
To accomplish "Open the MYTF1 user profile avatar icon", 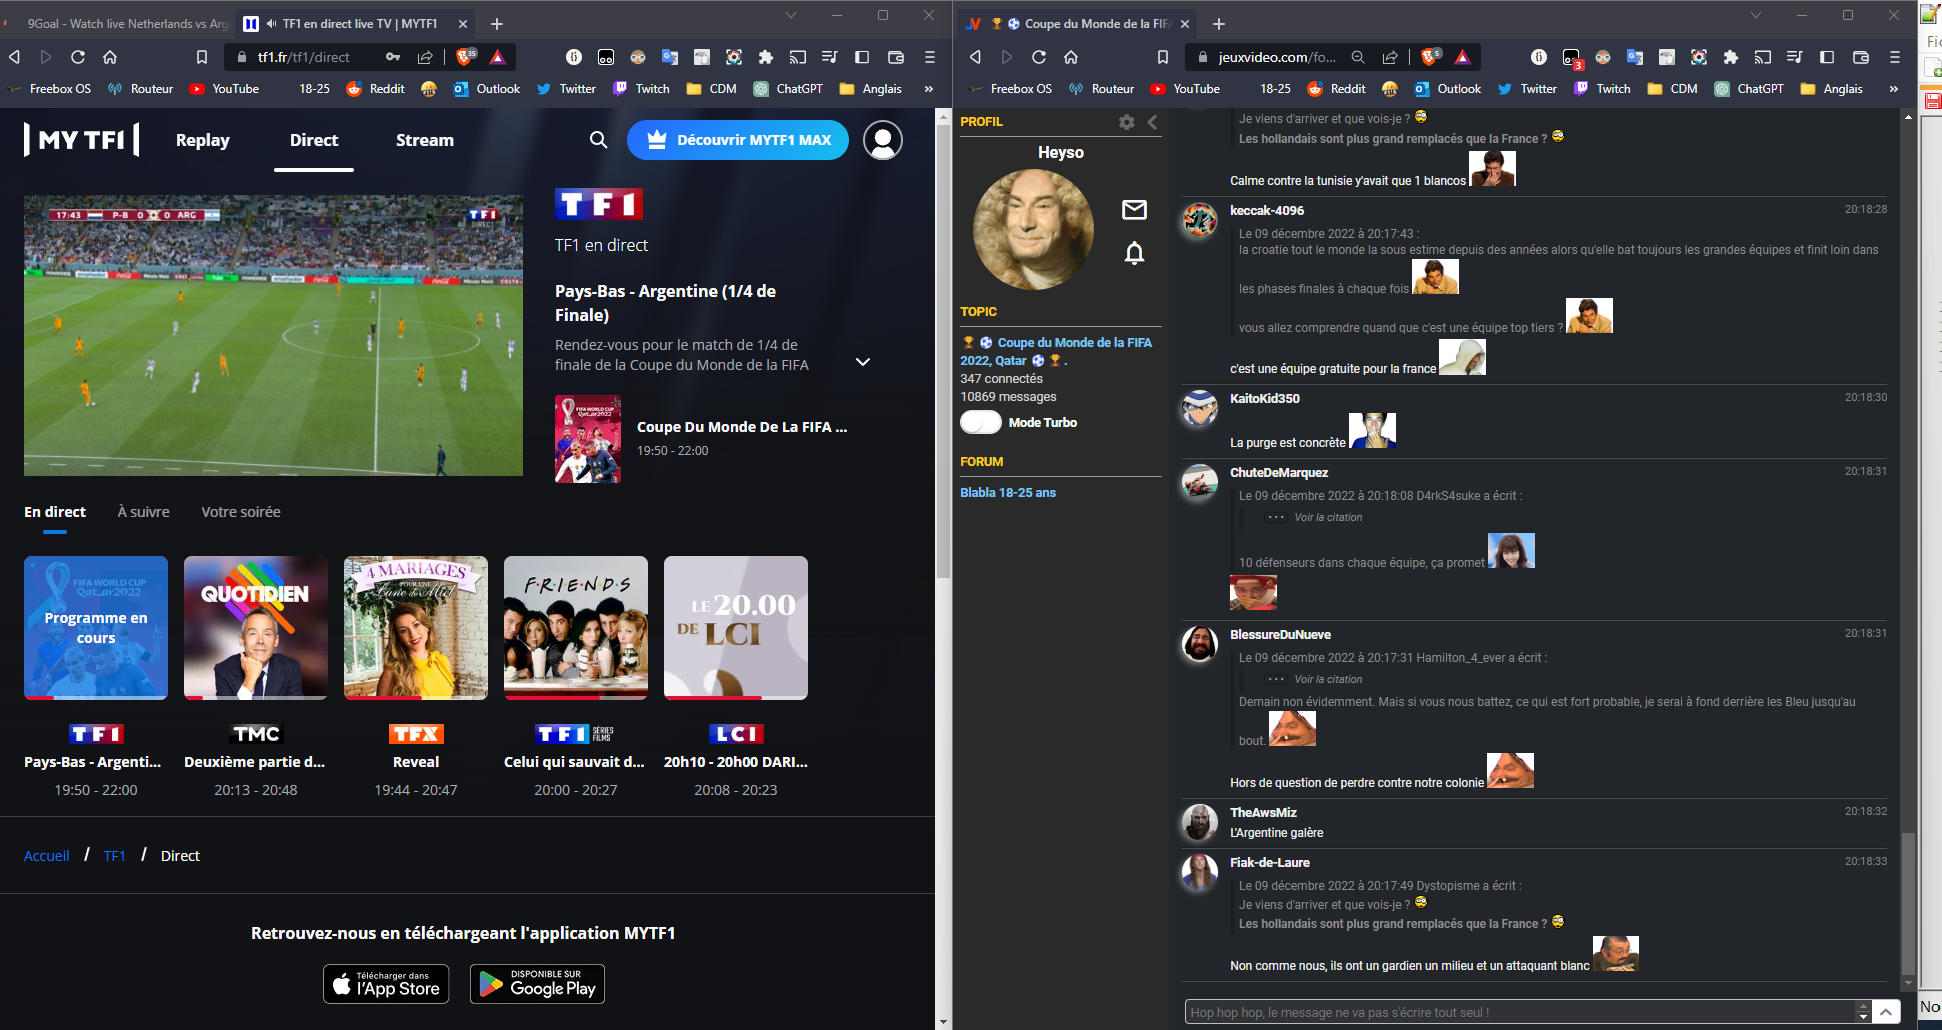I will [882, 140].
